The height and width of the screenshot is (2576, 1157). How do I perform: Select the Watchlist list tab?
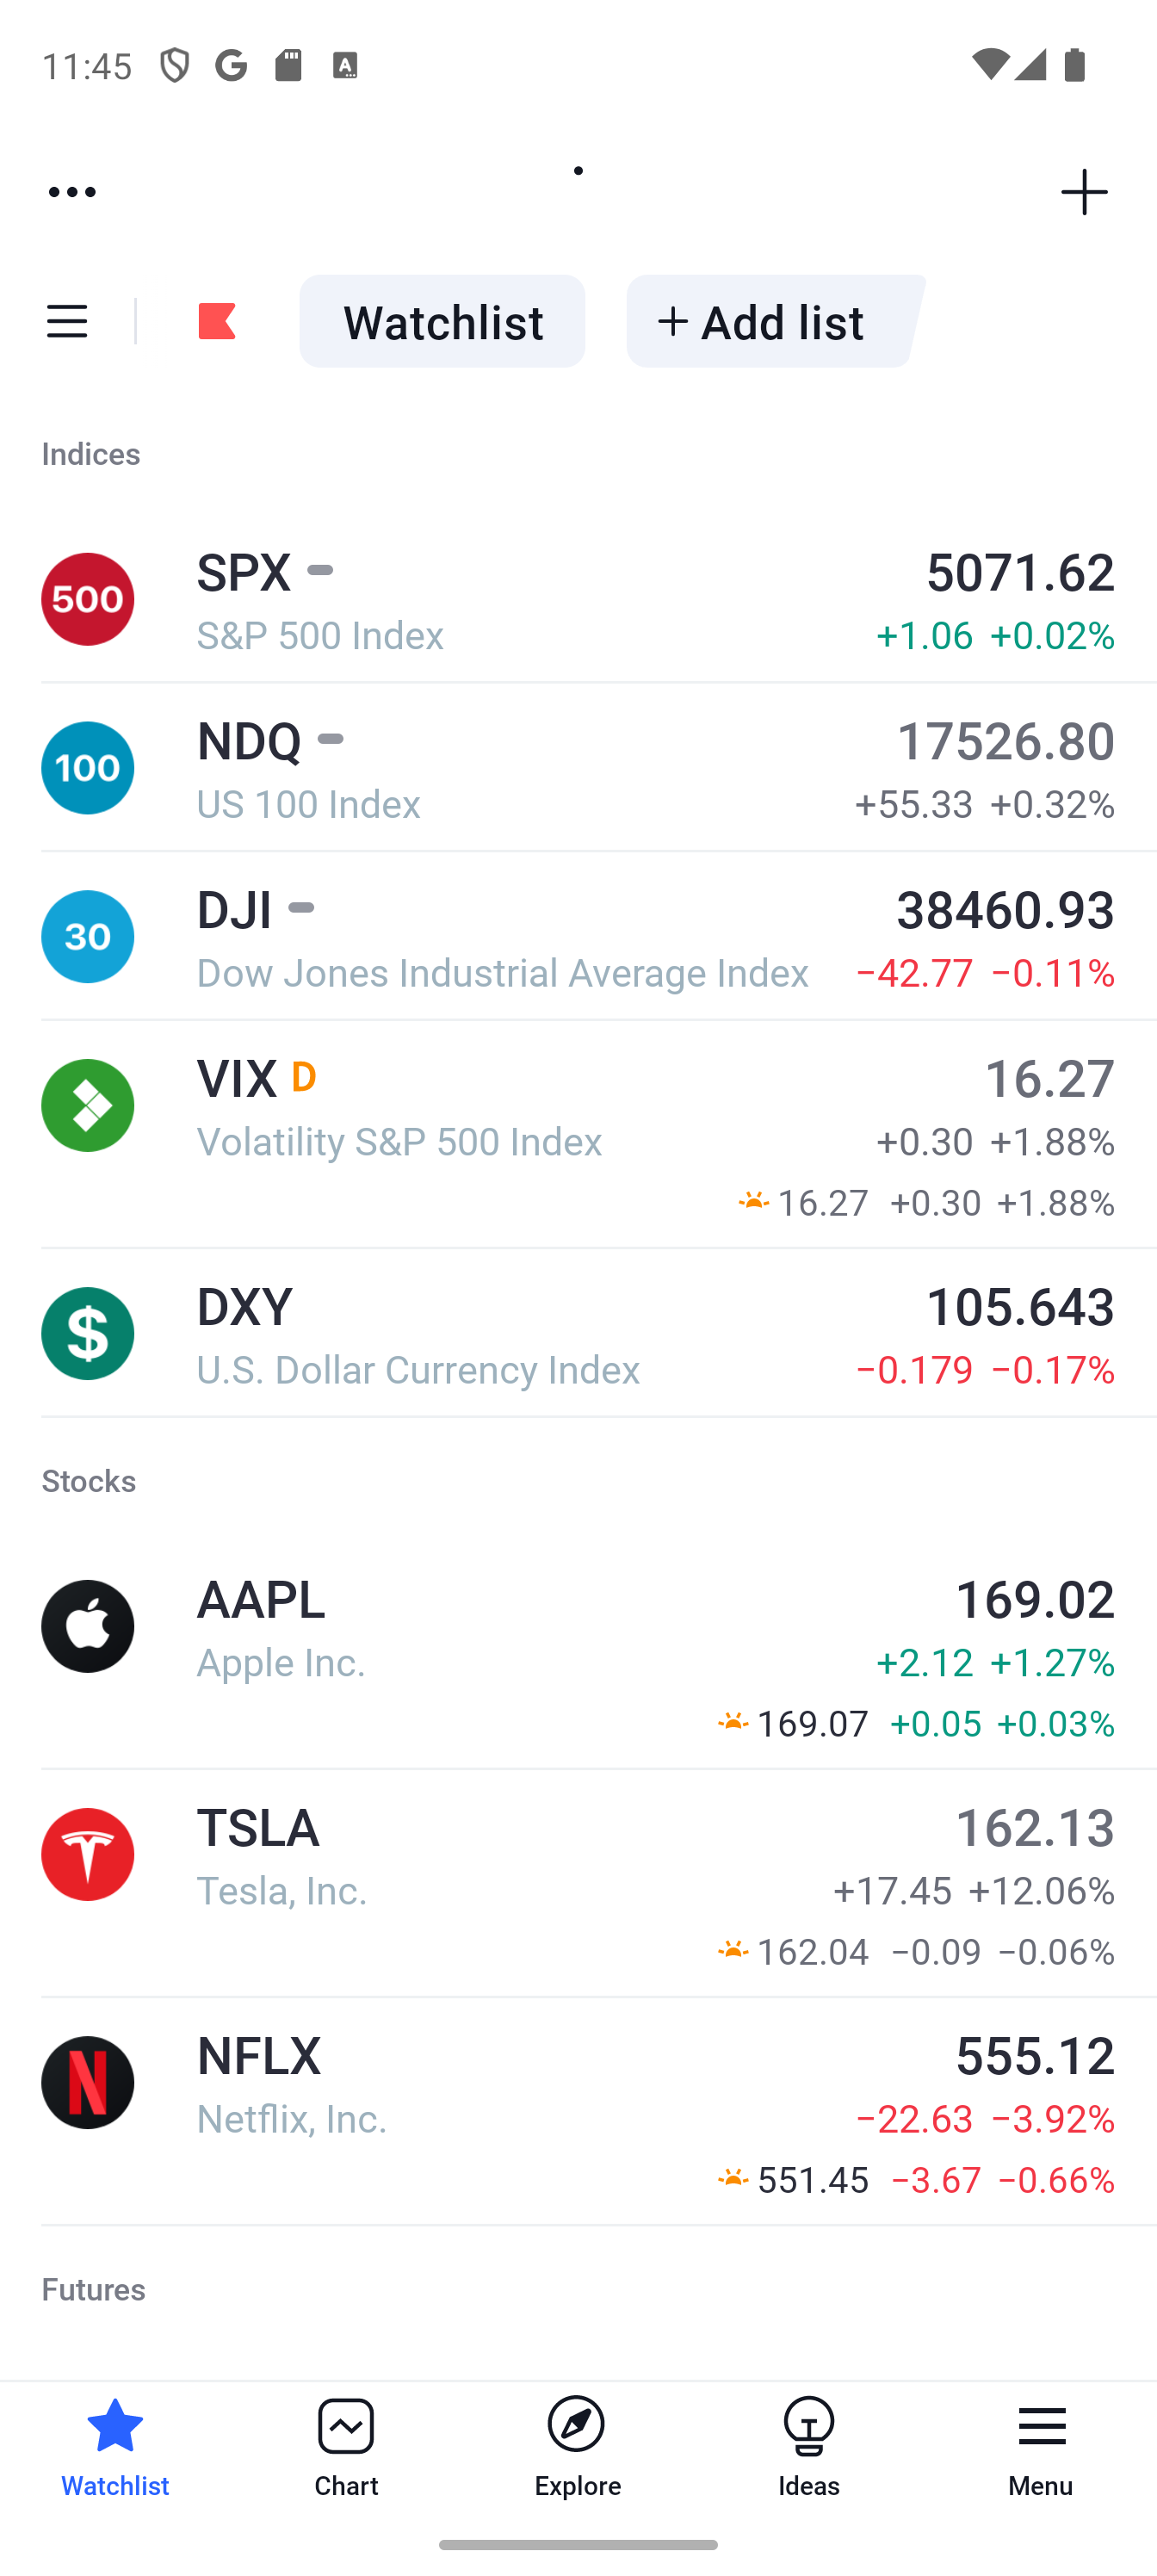[x=442, y=322]
